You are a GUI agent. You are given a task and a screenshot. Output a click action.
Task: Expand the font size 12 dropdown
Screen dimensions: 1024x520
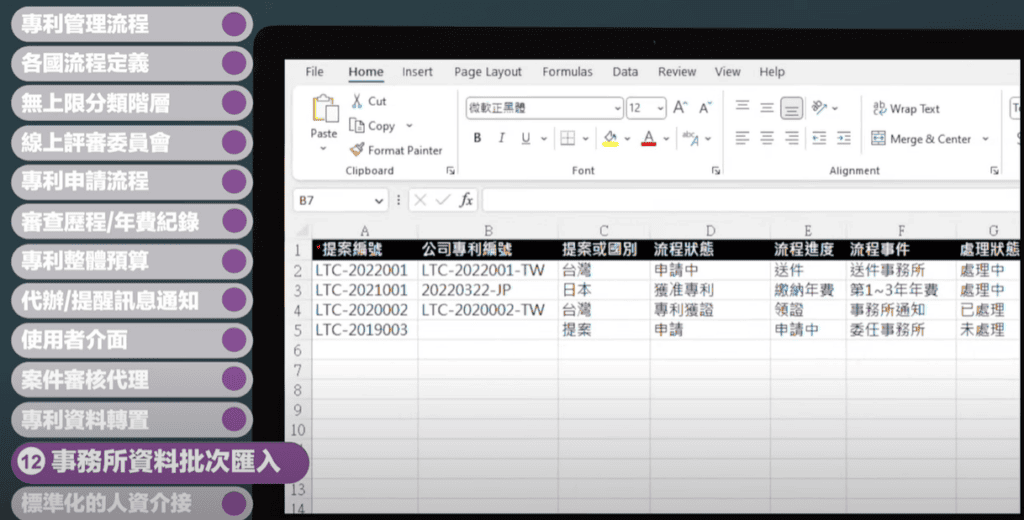(x=660, y=108)
